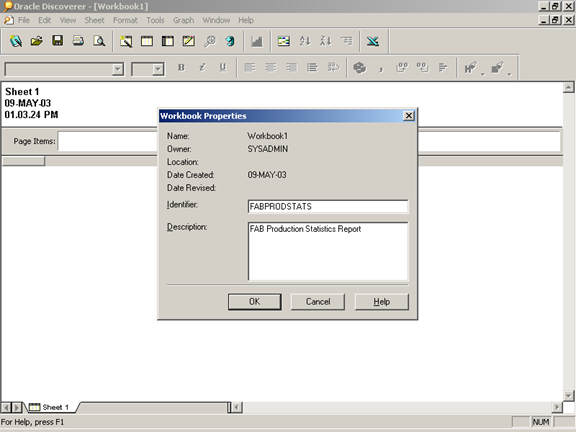Click the workbook document icon beside File
The height and width of the screenshot is (432, 576).
point(8,20)
